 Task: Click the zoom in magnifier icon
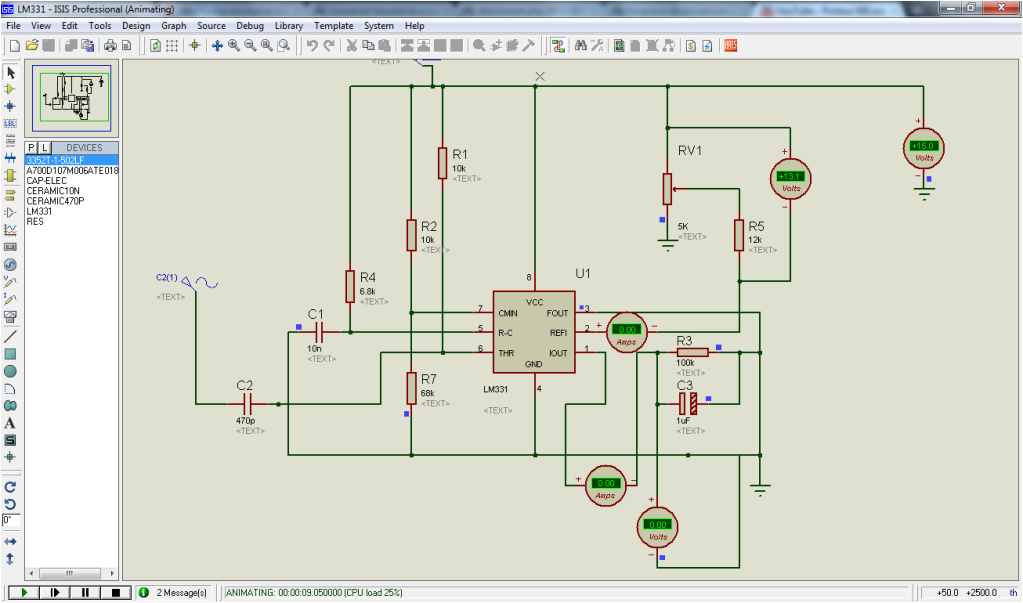[234, 46]
